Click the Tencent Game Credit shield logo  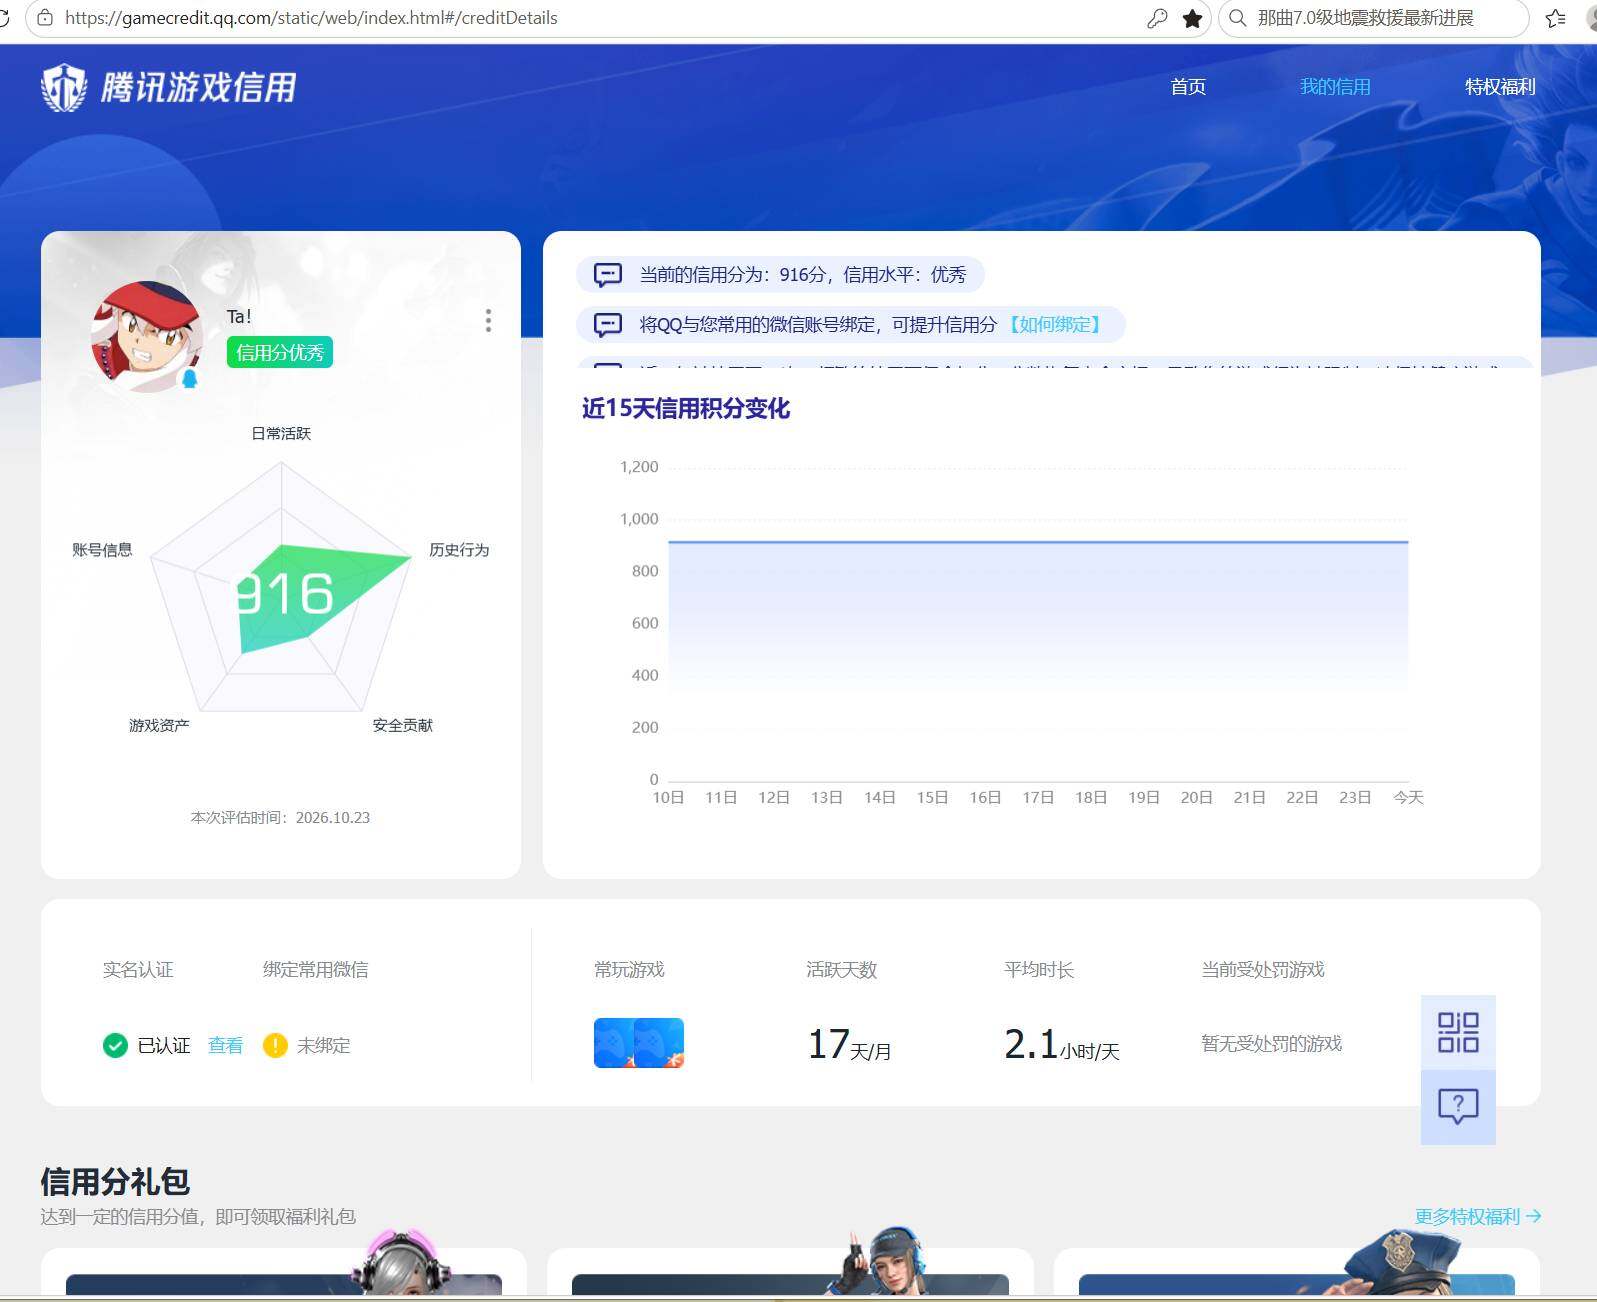click(64, 87)
